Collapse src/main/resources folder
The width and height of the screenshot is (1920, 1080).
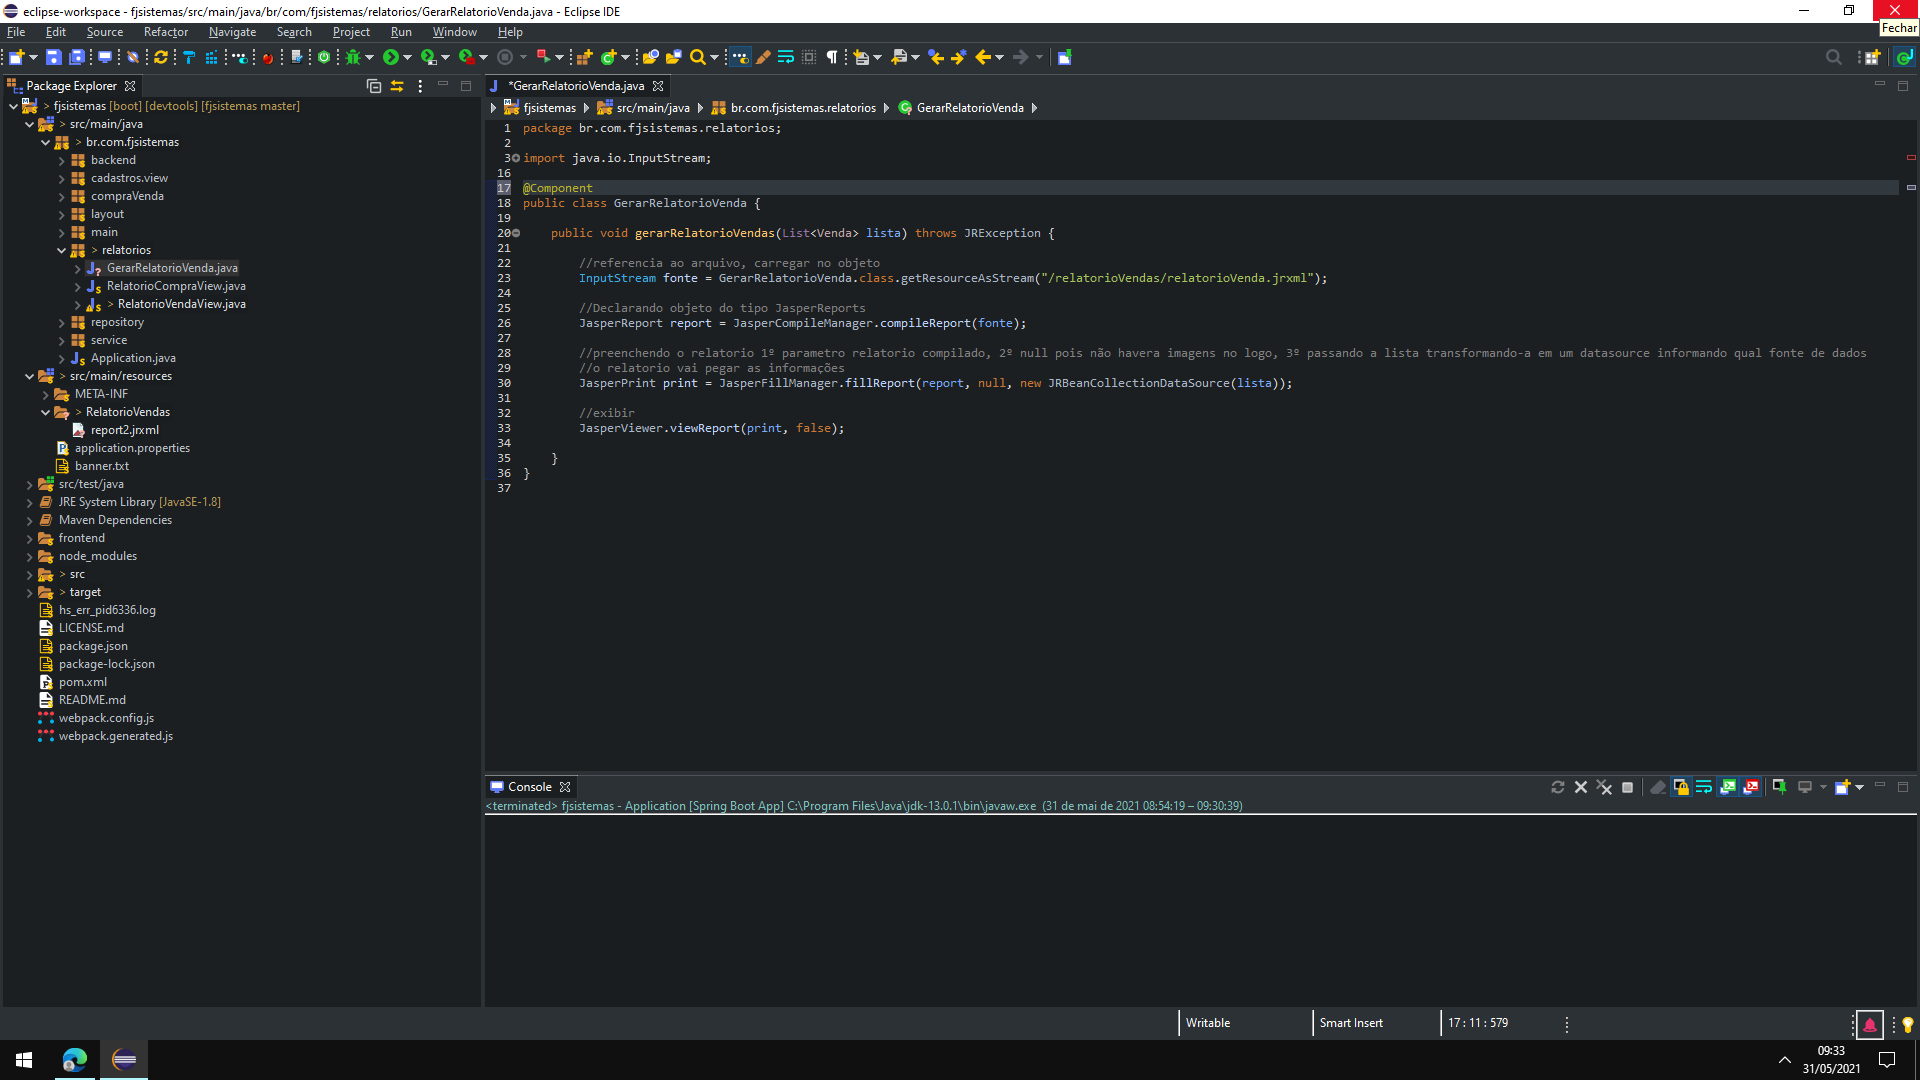coord(29,377)
